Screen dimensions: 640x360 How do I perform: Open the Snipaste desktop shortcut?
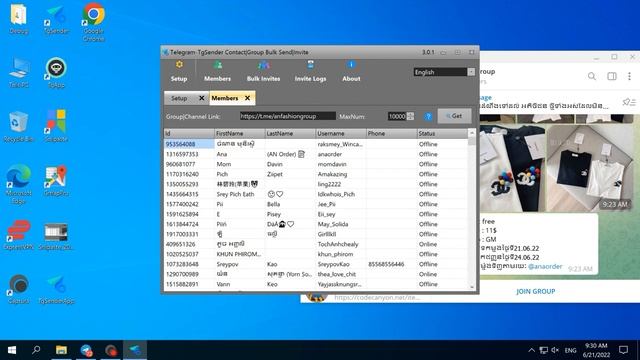point(56,126)
